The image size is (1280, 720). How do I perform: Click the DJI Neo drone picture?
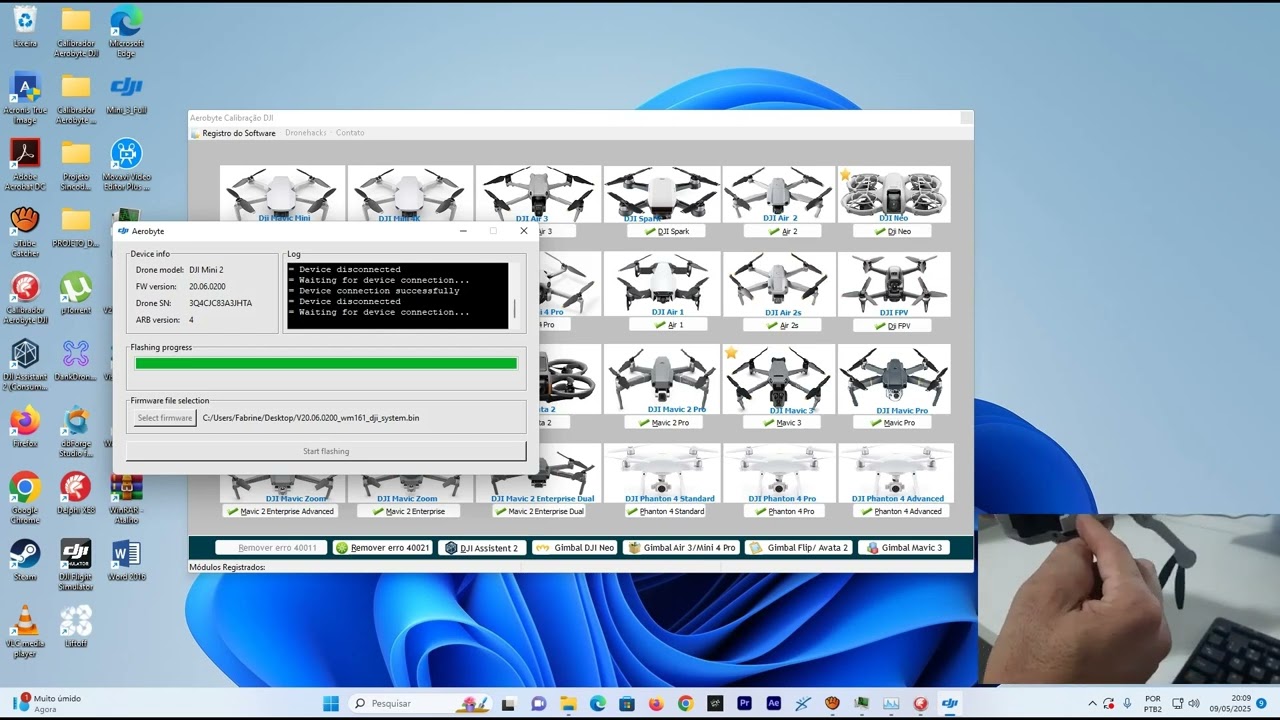[x=894, y=193]
